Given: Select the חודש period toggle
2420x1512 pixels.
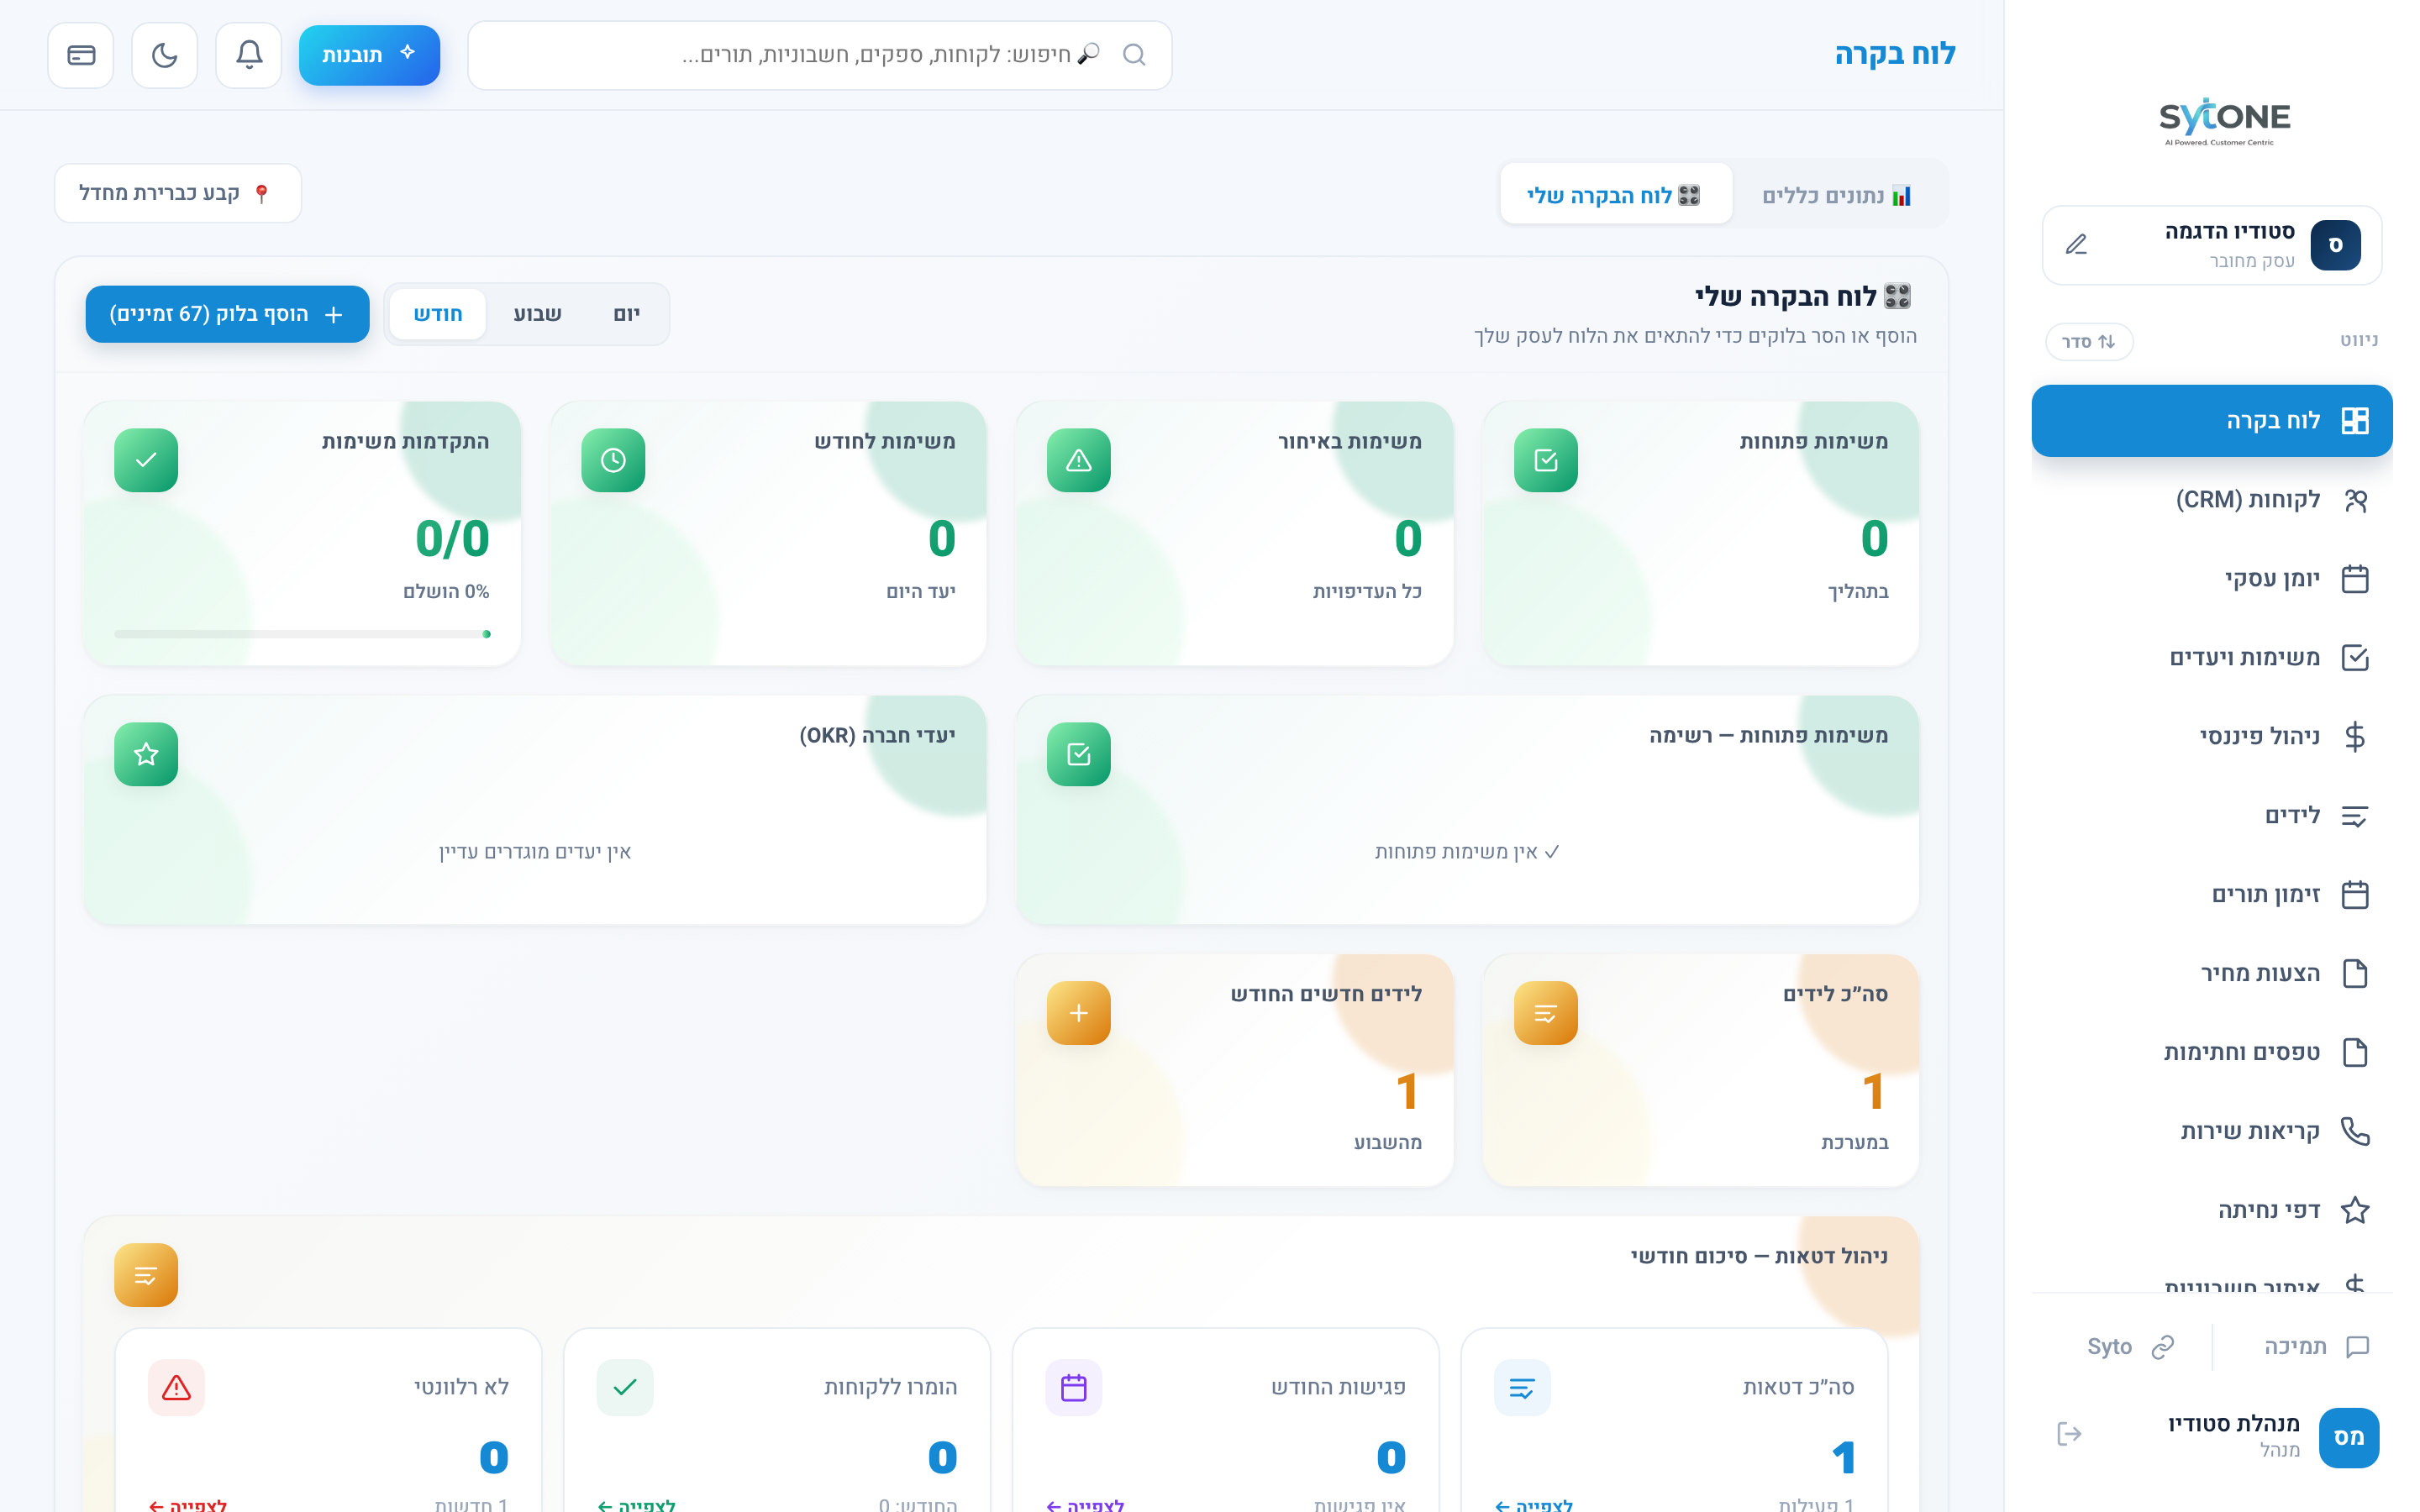Looking at the screenshot, I should (x=438, y=314).
